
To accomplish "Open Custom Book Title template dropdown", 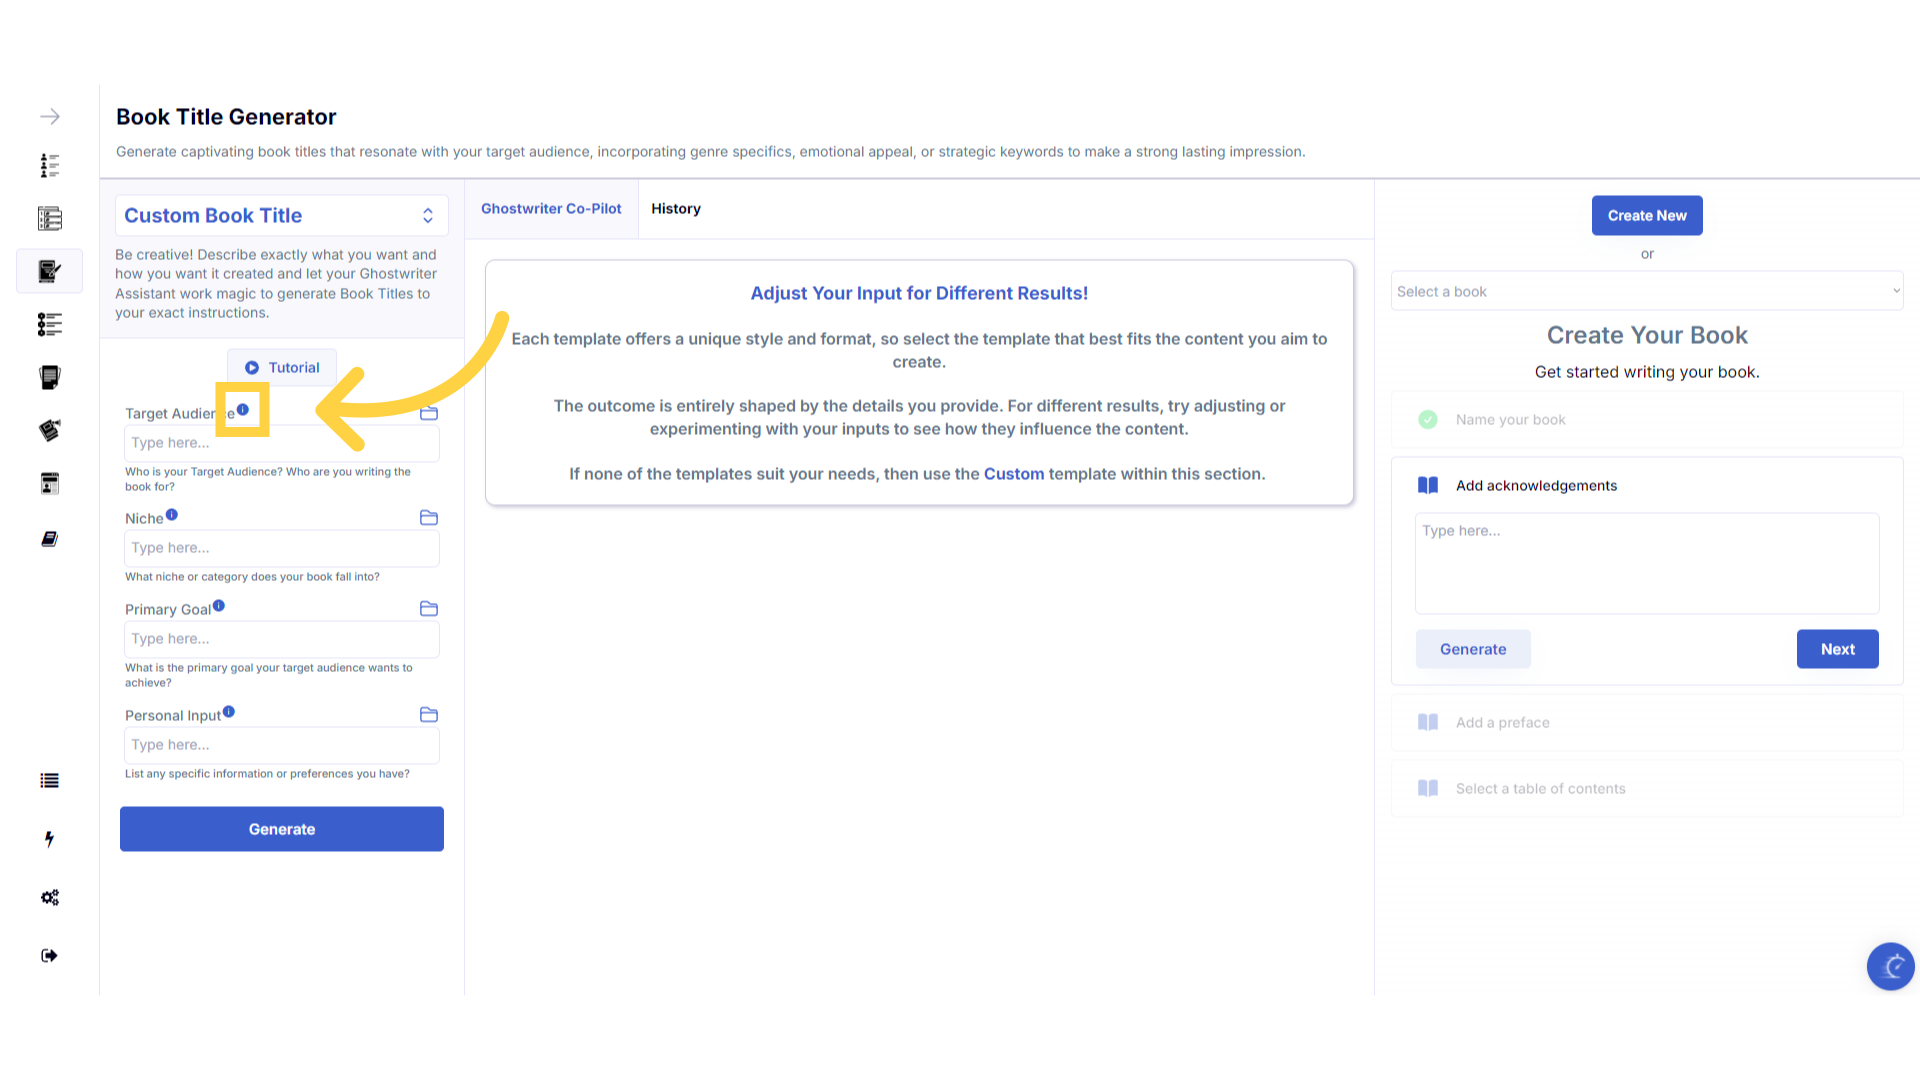I will tap(282, 216).
